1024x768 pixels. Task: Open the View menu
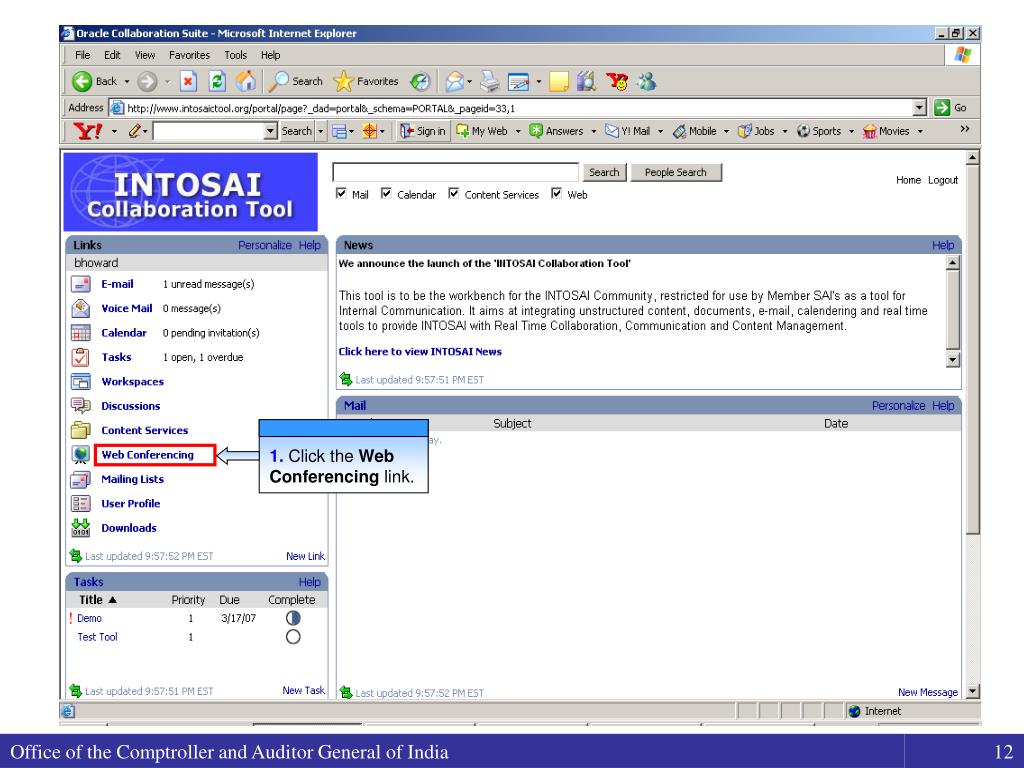[x=145, y=56]
